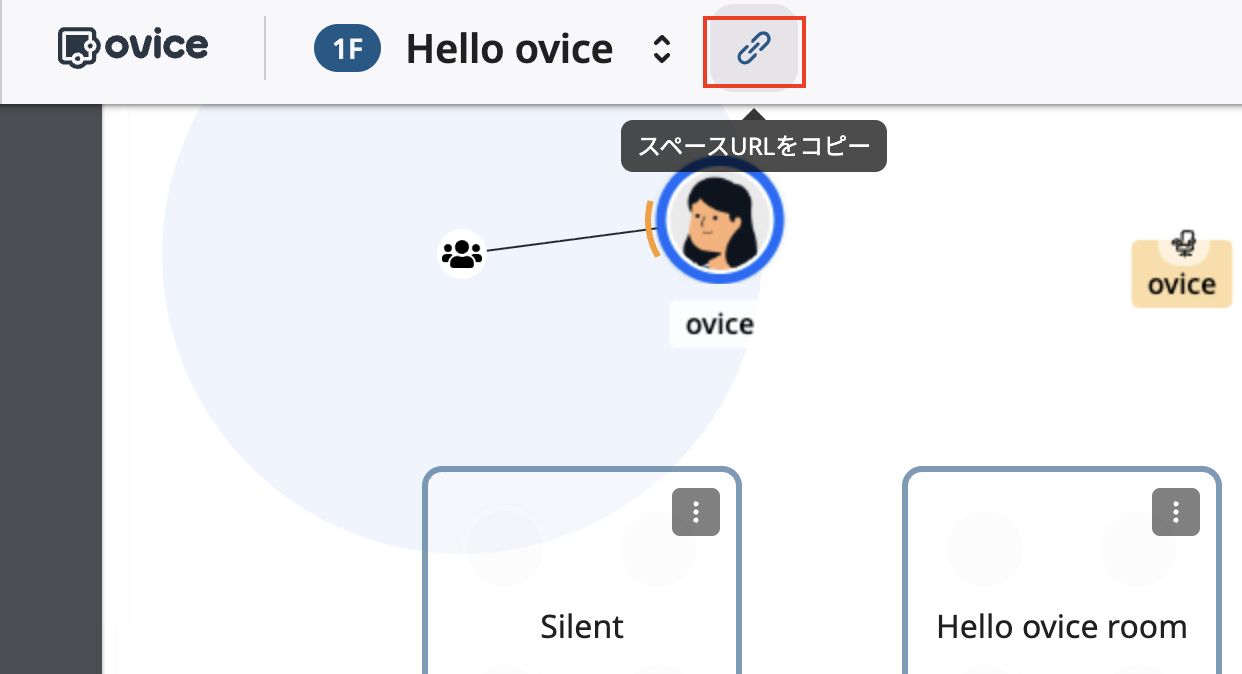Click the Hello ovice room label
This screenshot has width=1242, height=674.
(x=1061, y=626)
